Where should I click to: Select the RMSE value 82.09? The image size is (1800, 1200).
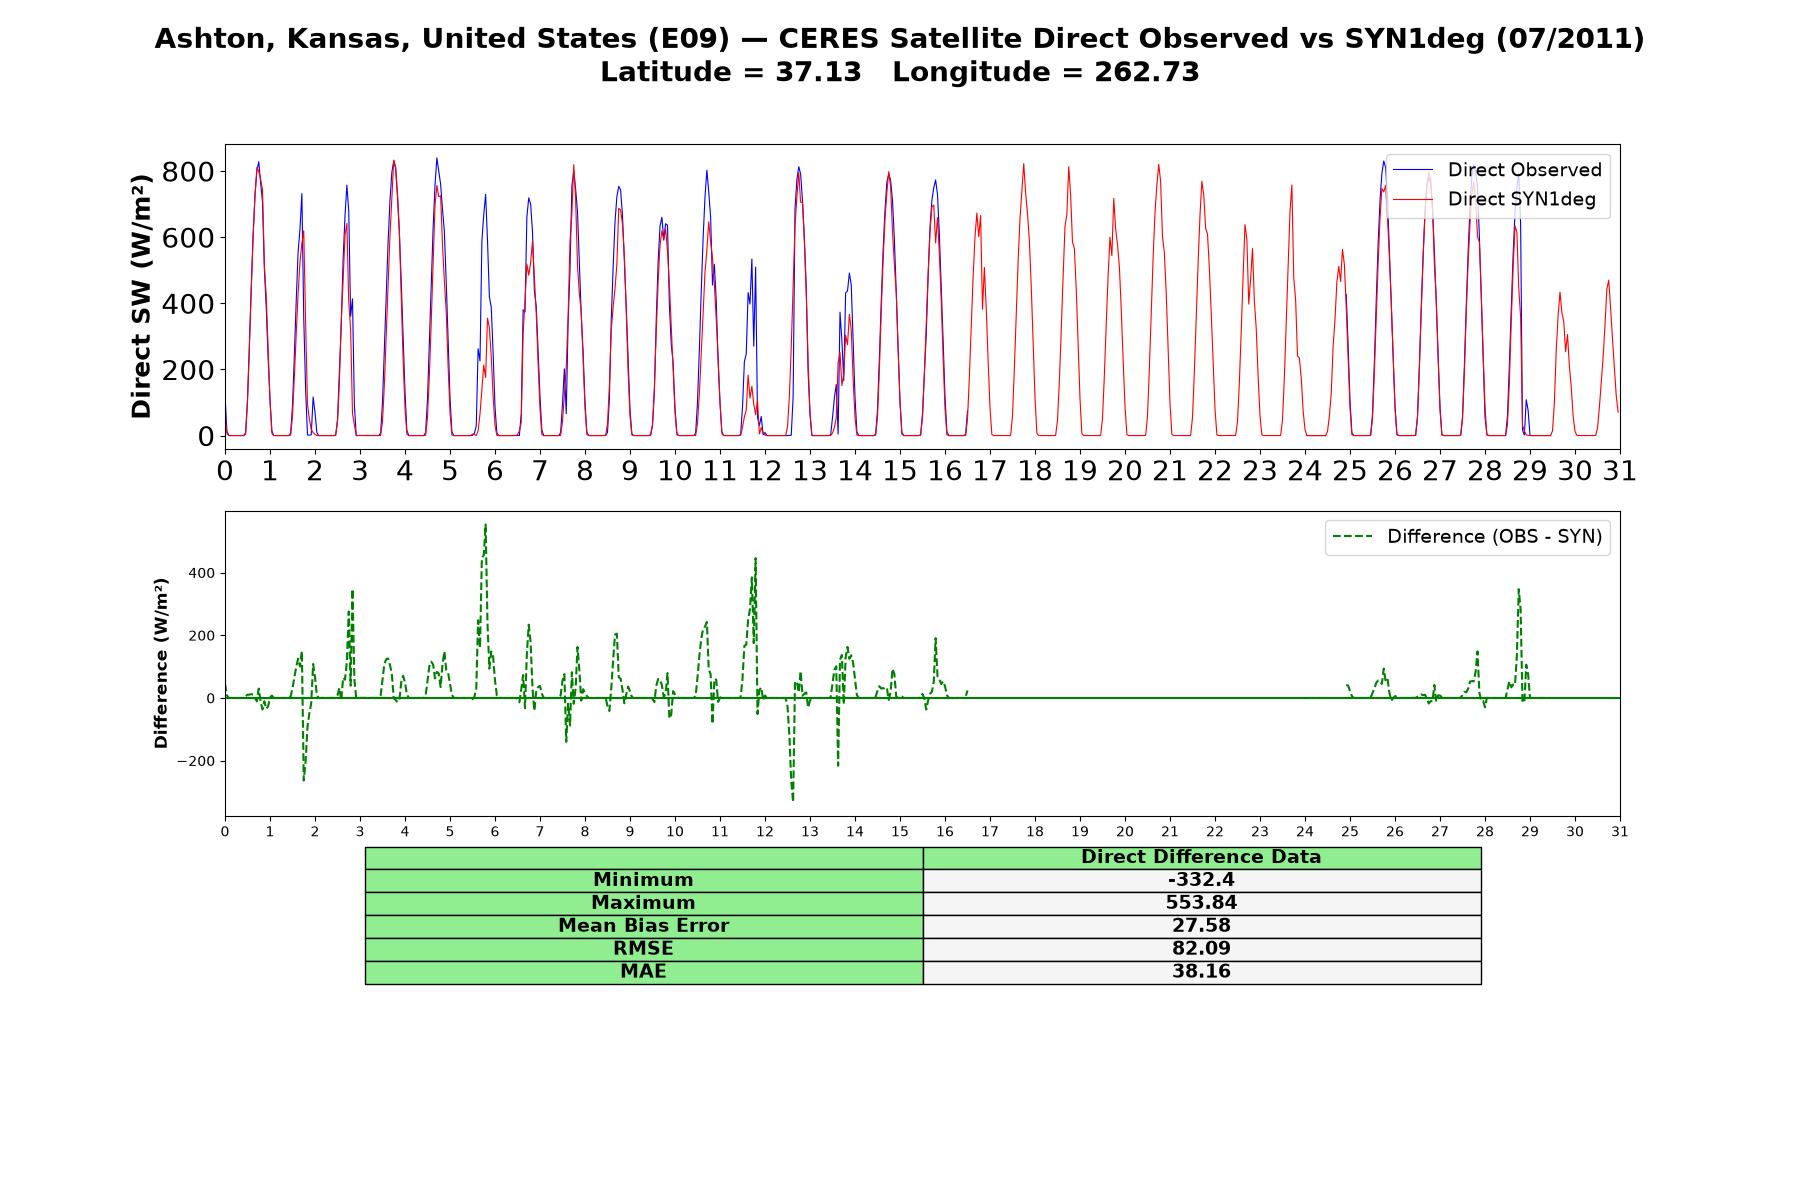coord(1201,949)
